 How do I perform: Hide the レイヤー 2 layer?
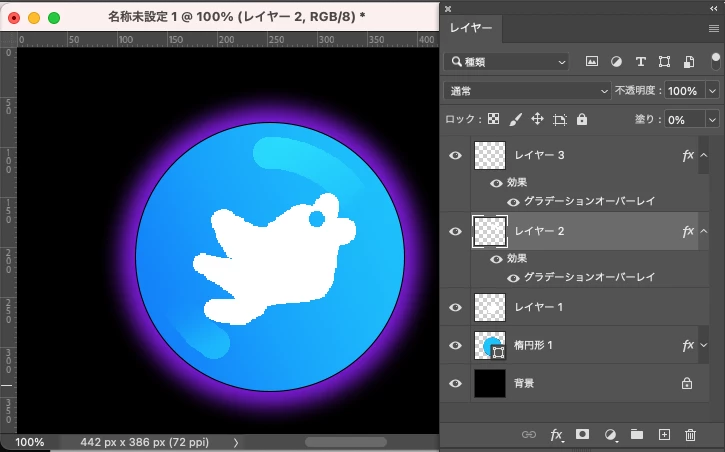point(455,231)
